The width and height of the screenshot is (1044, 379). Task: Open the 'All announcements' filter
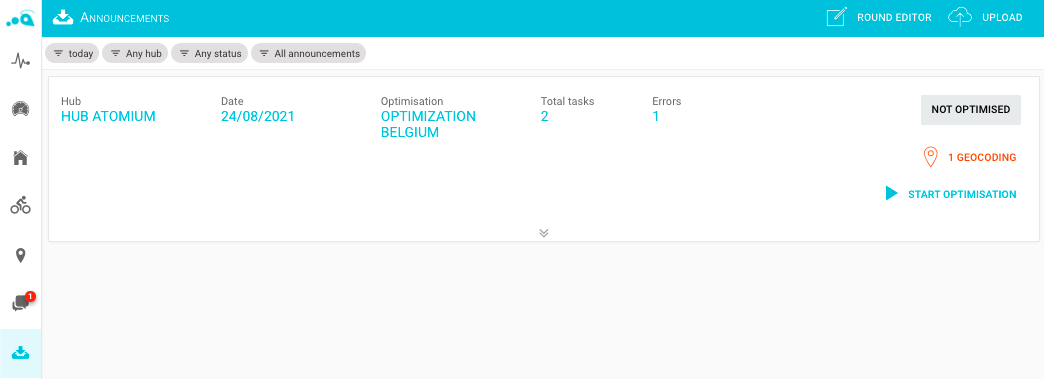coord(308,53)
